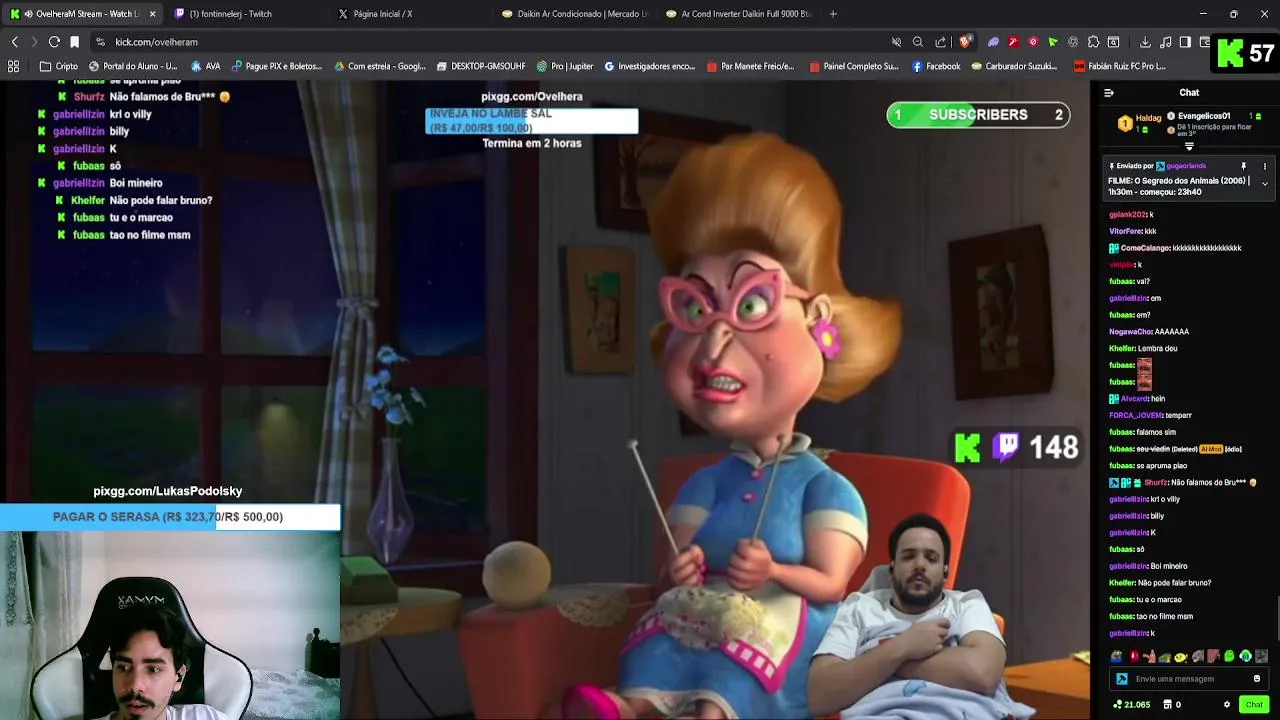Insert the red emote from quick emotes
Viewport: 1280px width, 720px height.
[1133, 657]
